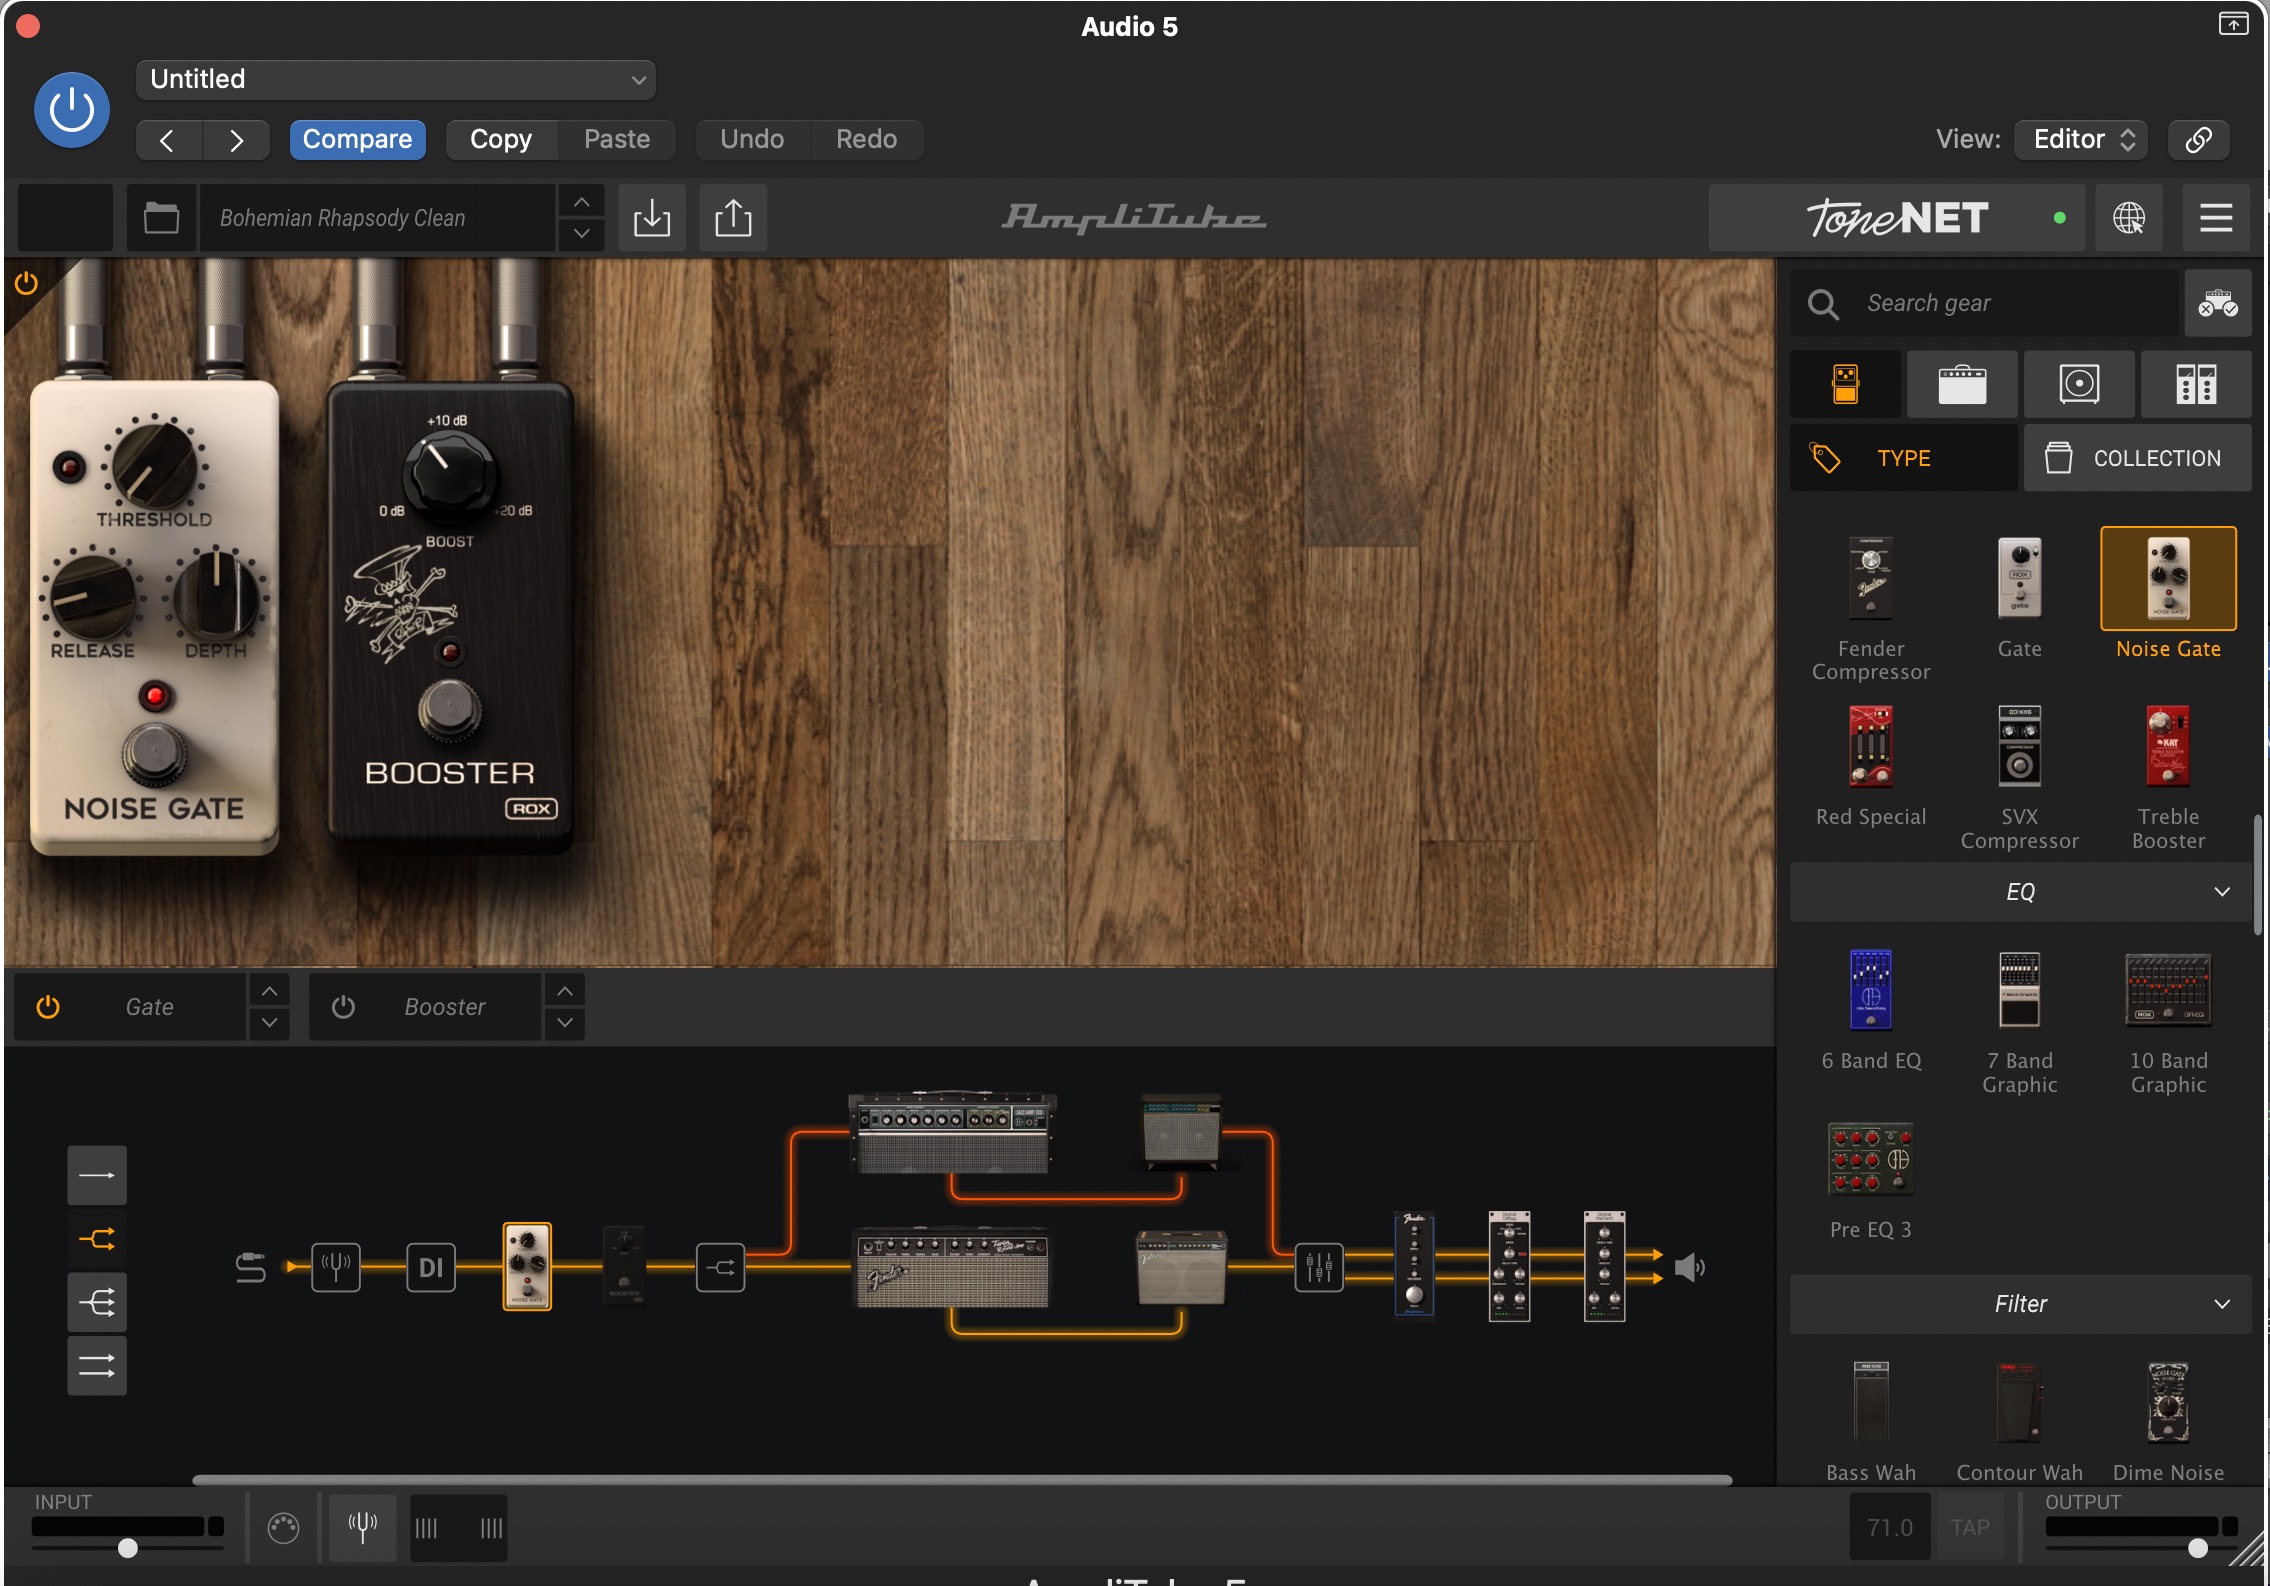Click the Copy button
Screen dimensions: 2270x1586
click(x=501, y=140)
